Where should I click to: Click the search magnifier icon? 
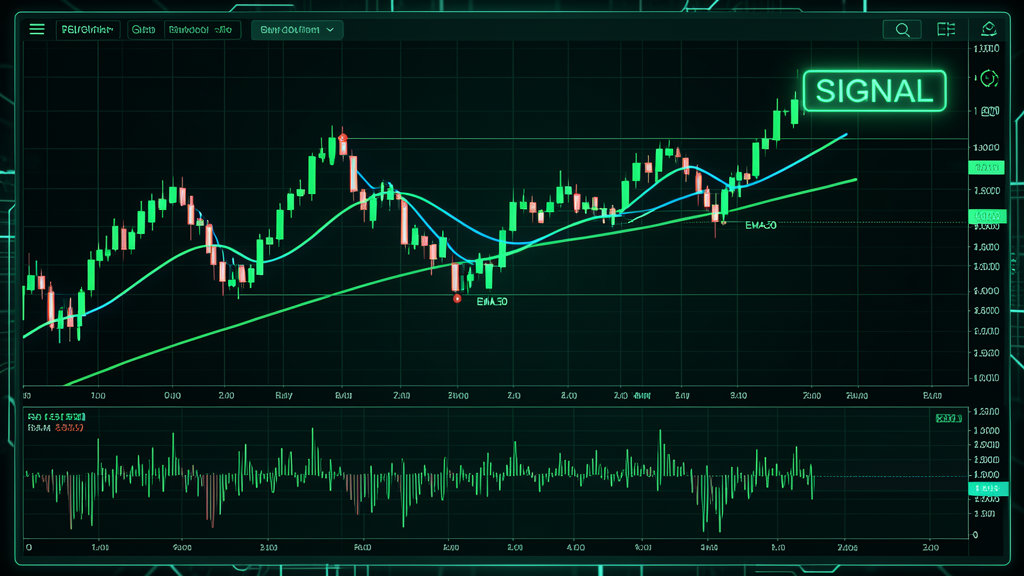902,29
